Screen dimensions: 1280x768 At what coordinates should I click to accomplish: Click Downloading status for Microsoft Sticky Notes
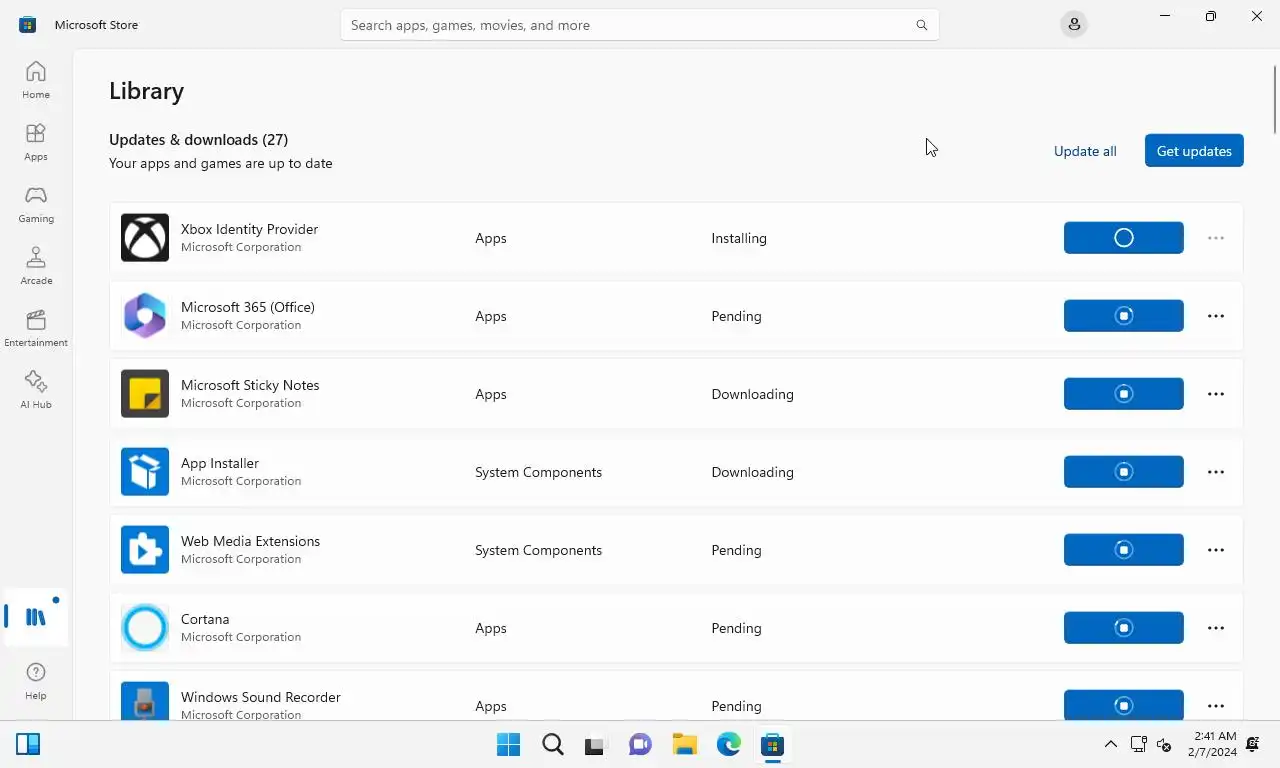[x=752, y=394]
